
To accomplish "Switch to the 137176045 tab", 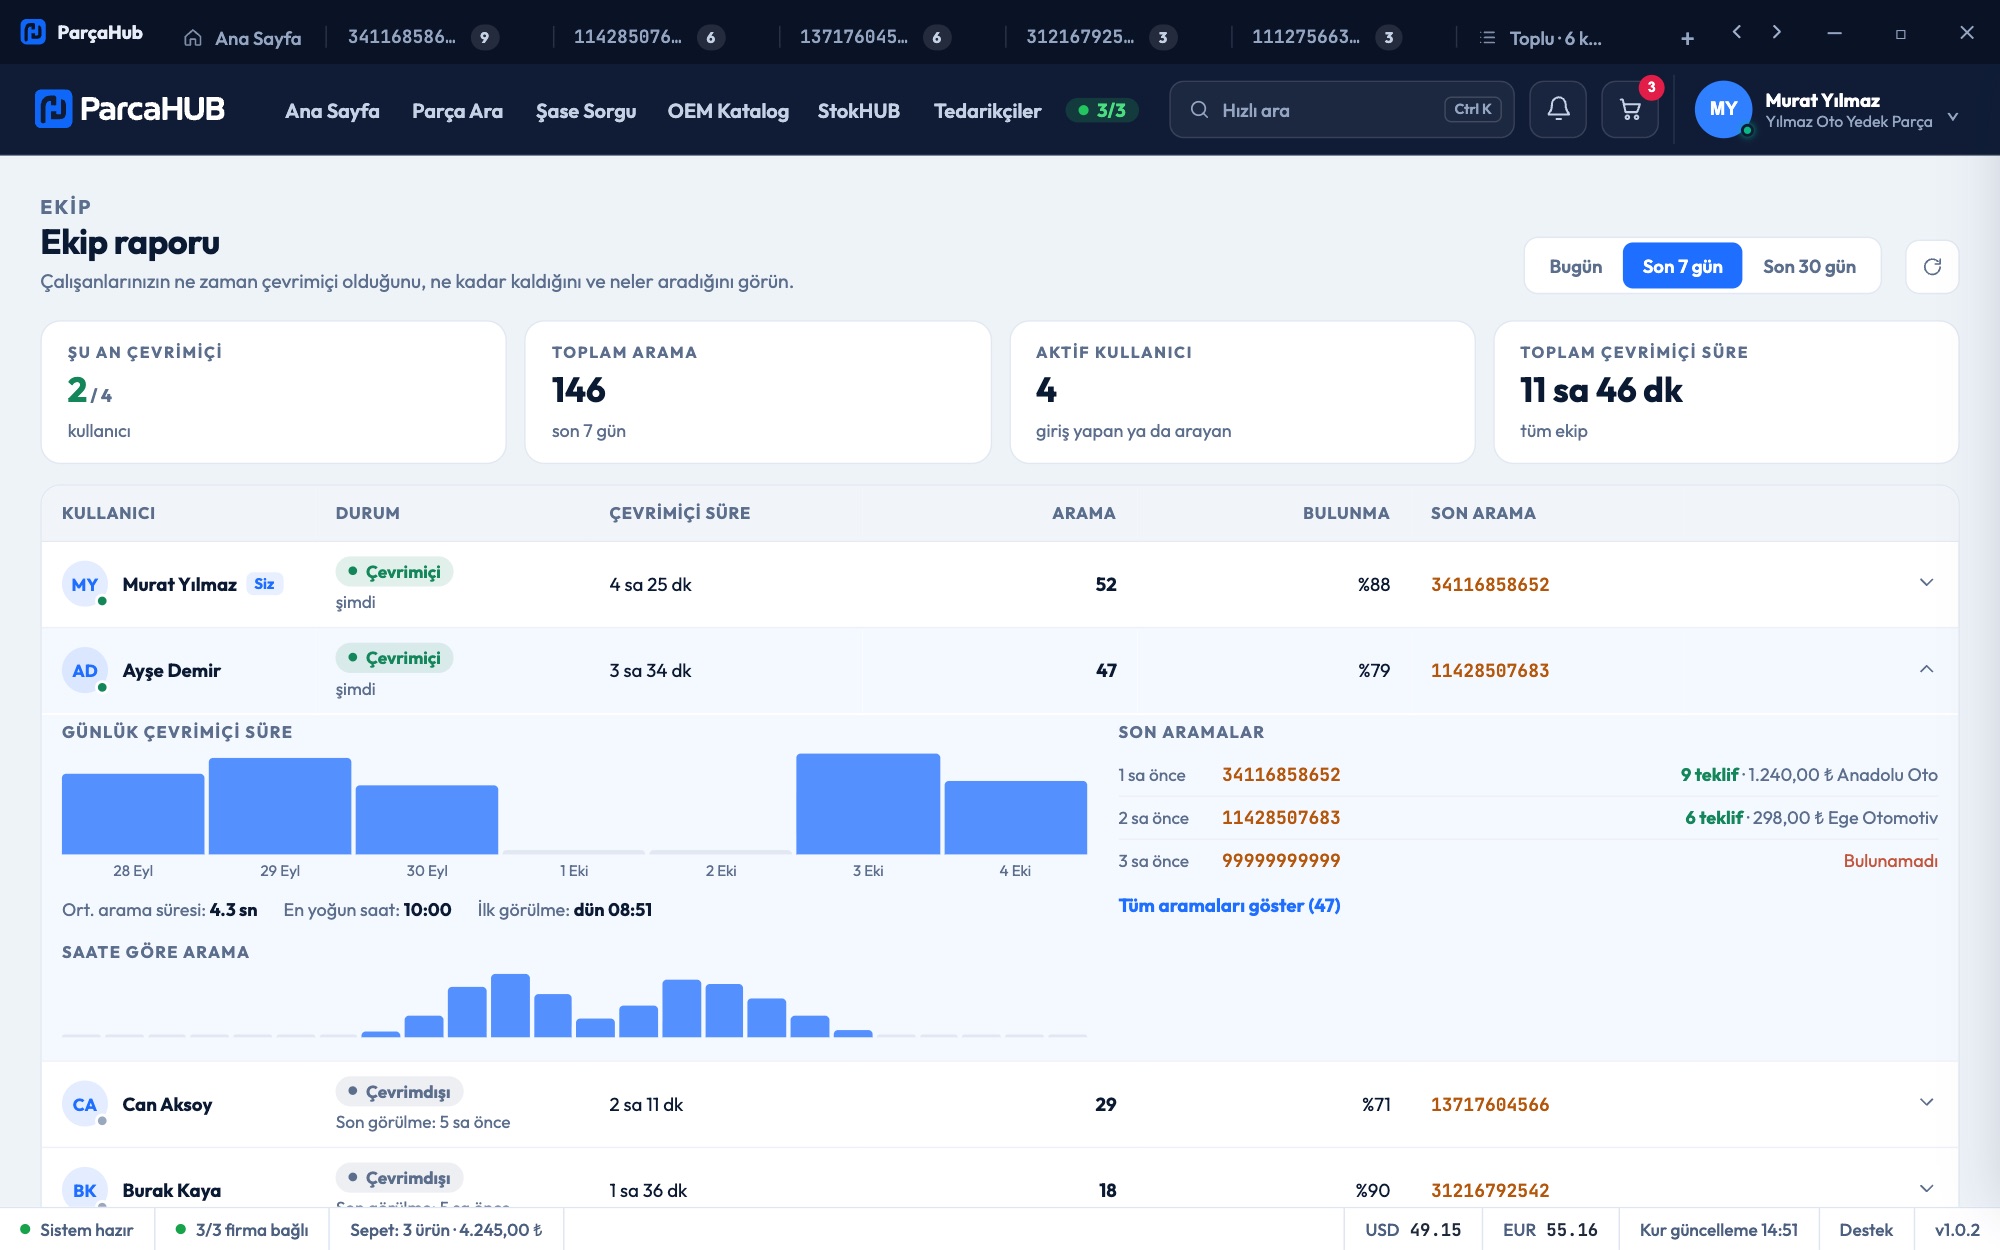I will 874,38.
